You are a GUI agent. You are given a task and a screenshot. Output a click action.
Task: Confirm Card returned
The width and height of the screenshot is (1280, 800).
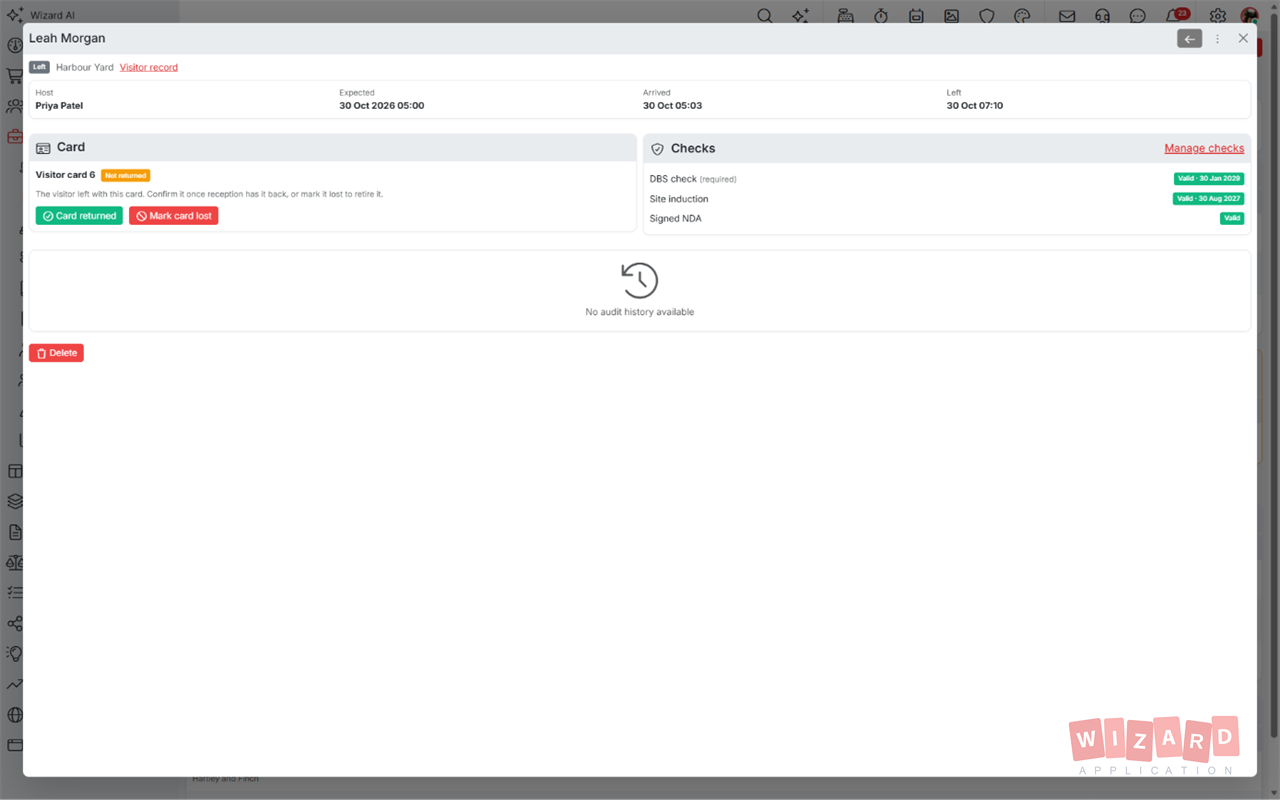79,216
